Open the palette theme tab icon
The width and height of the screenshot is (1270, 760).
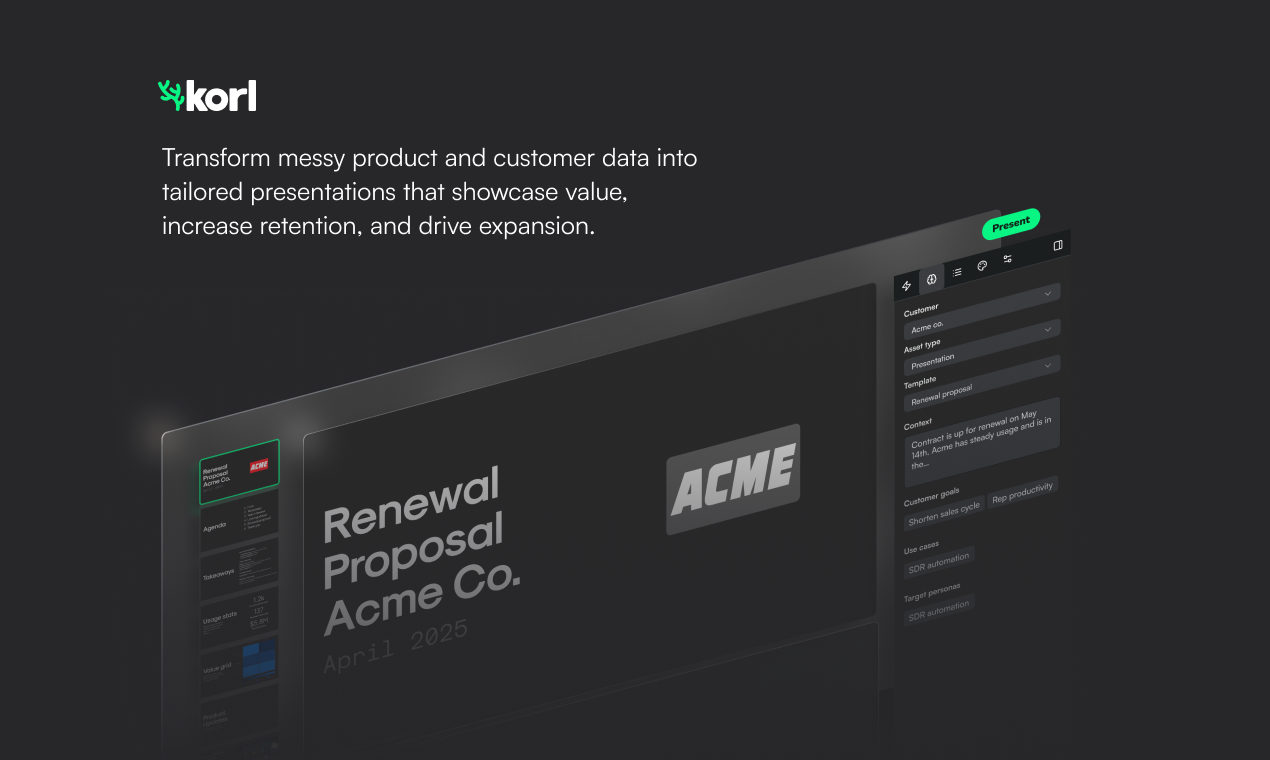point(982,266)
